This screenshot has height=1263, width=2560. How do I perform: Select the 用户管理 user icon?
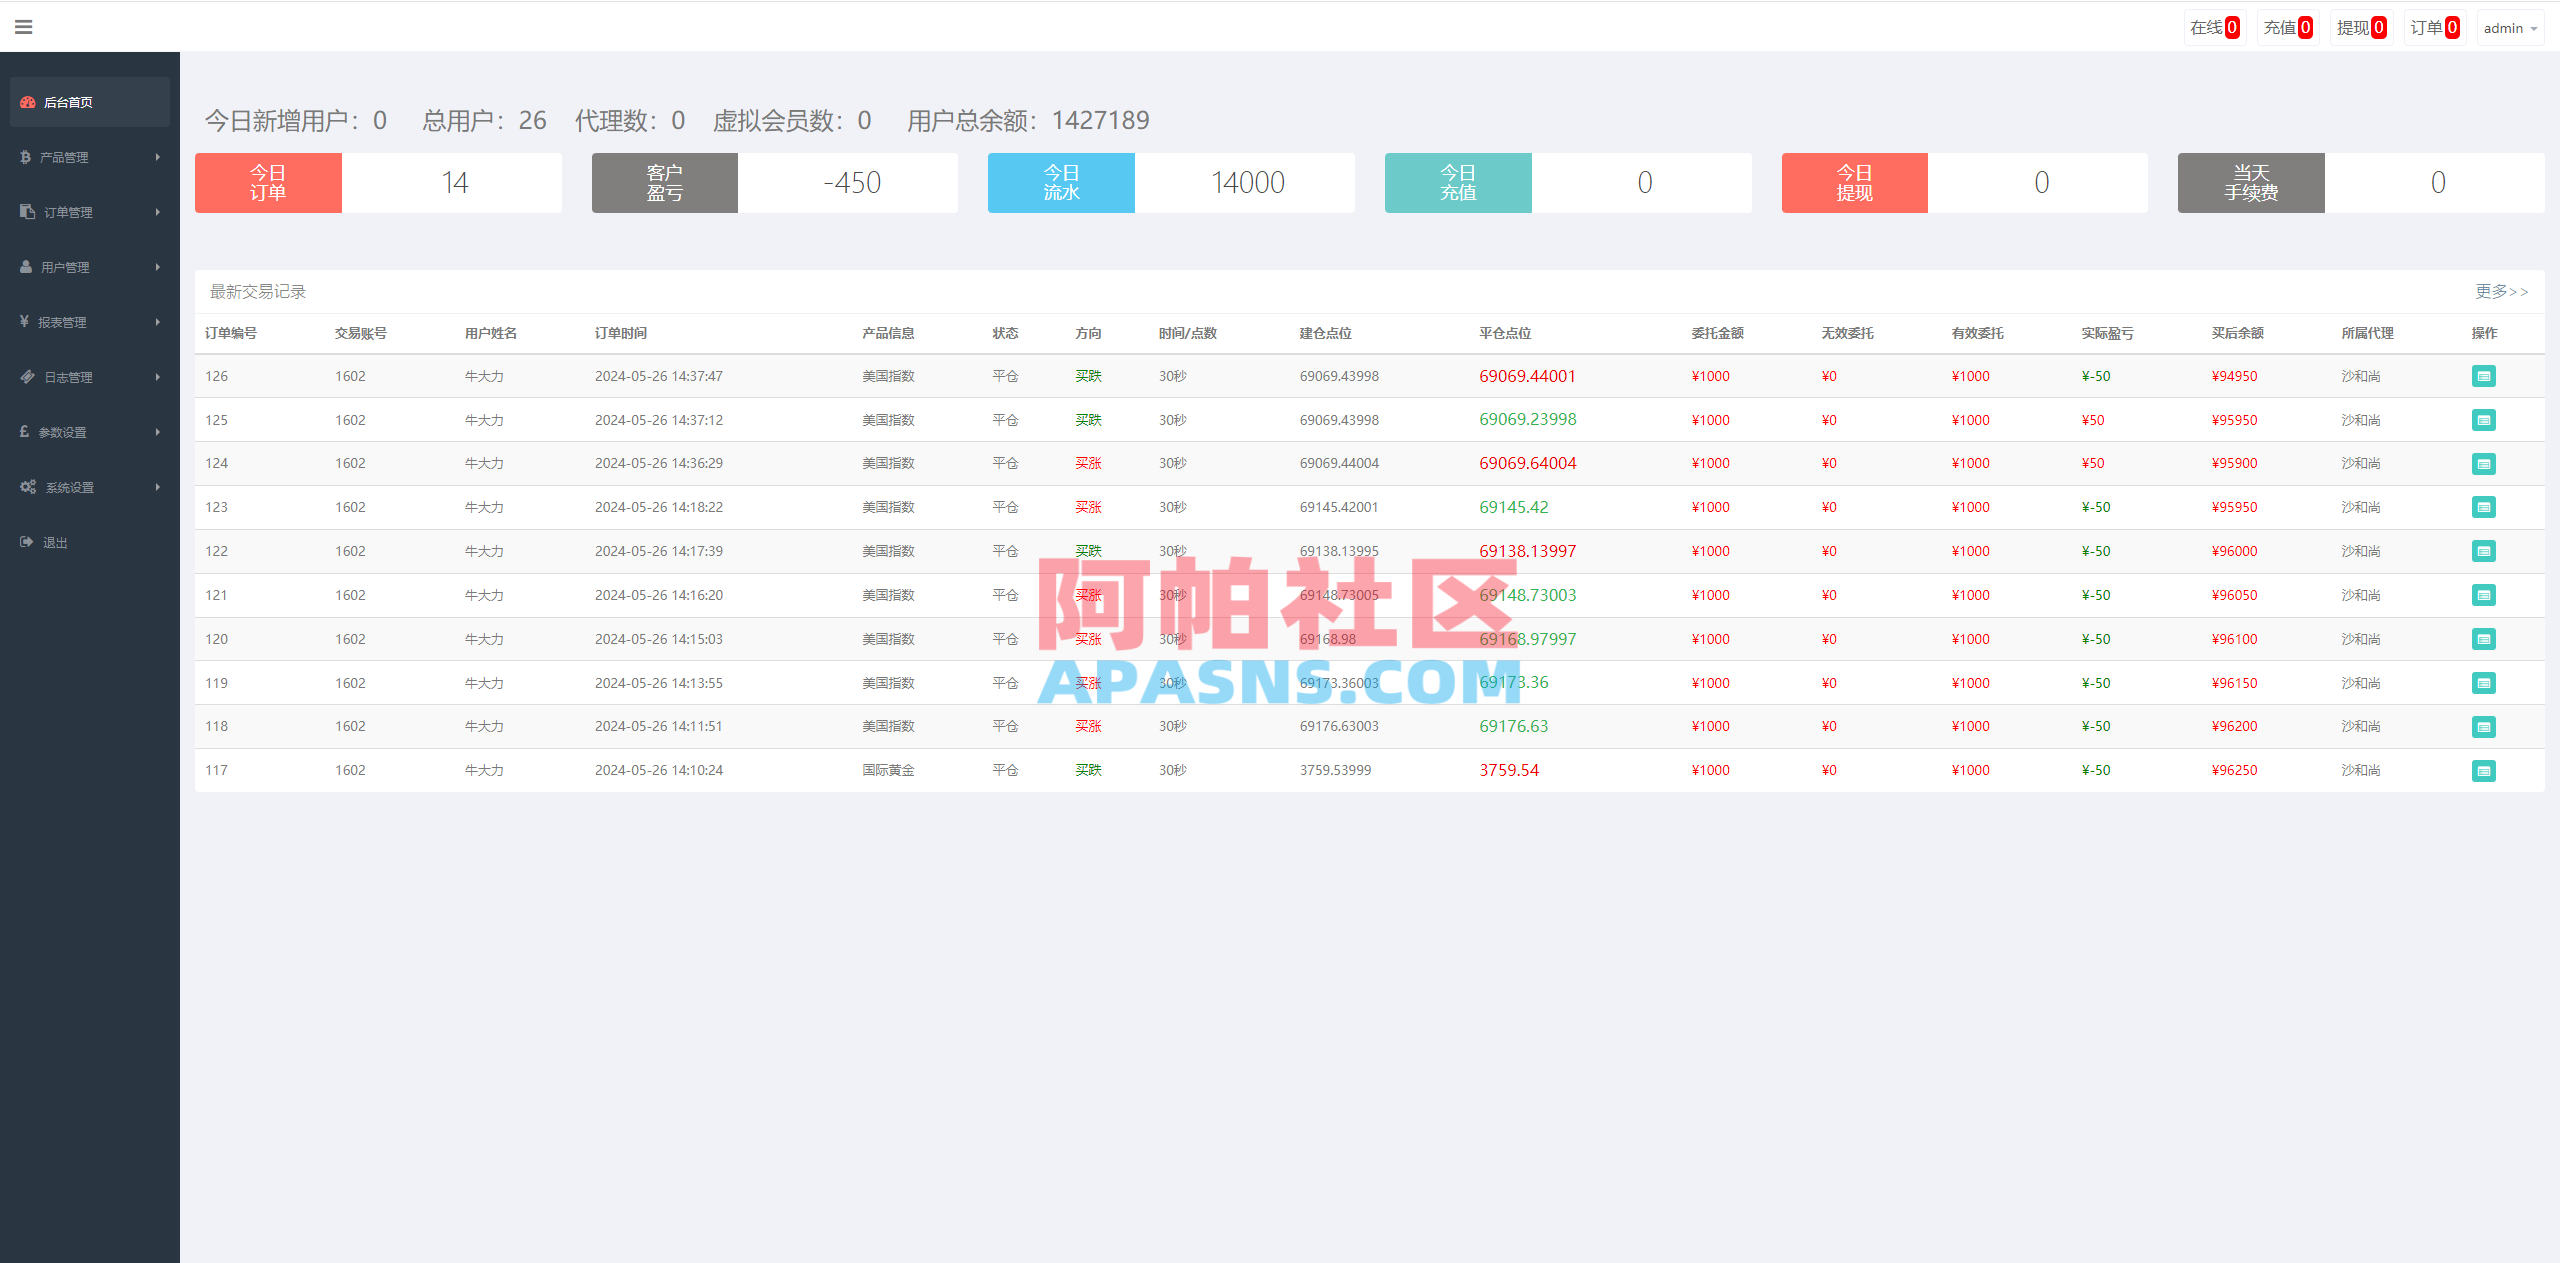(24, 266)
